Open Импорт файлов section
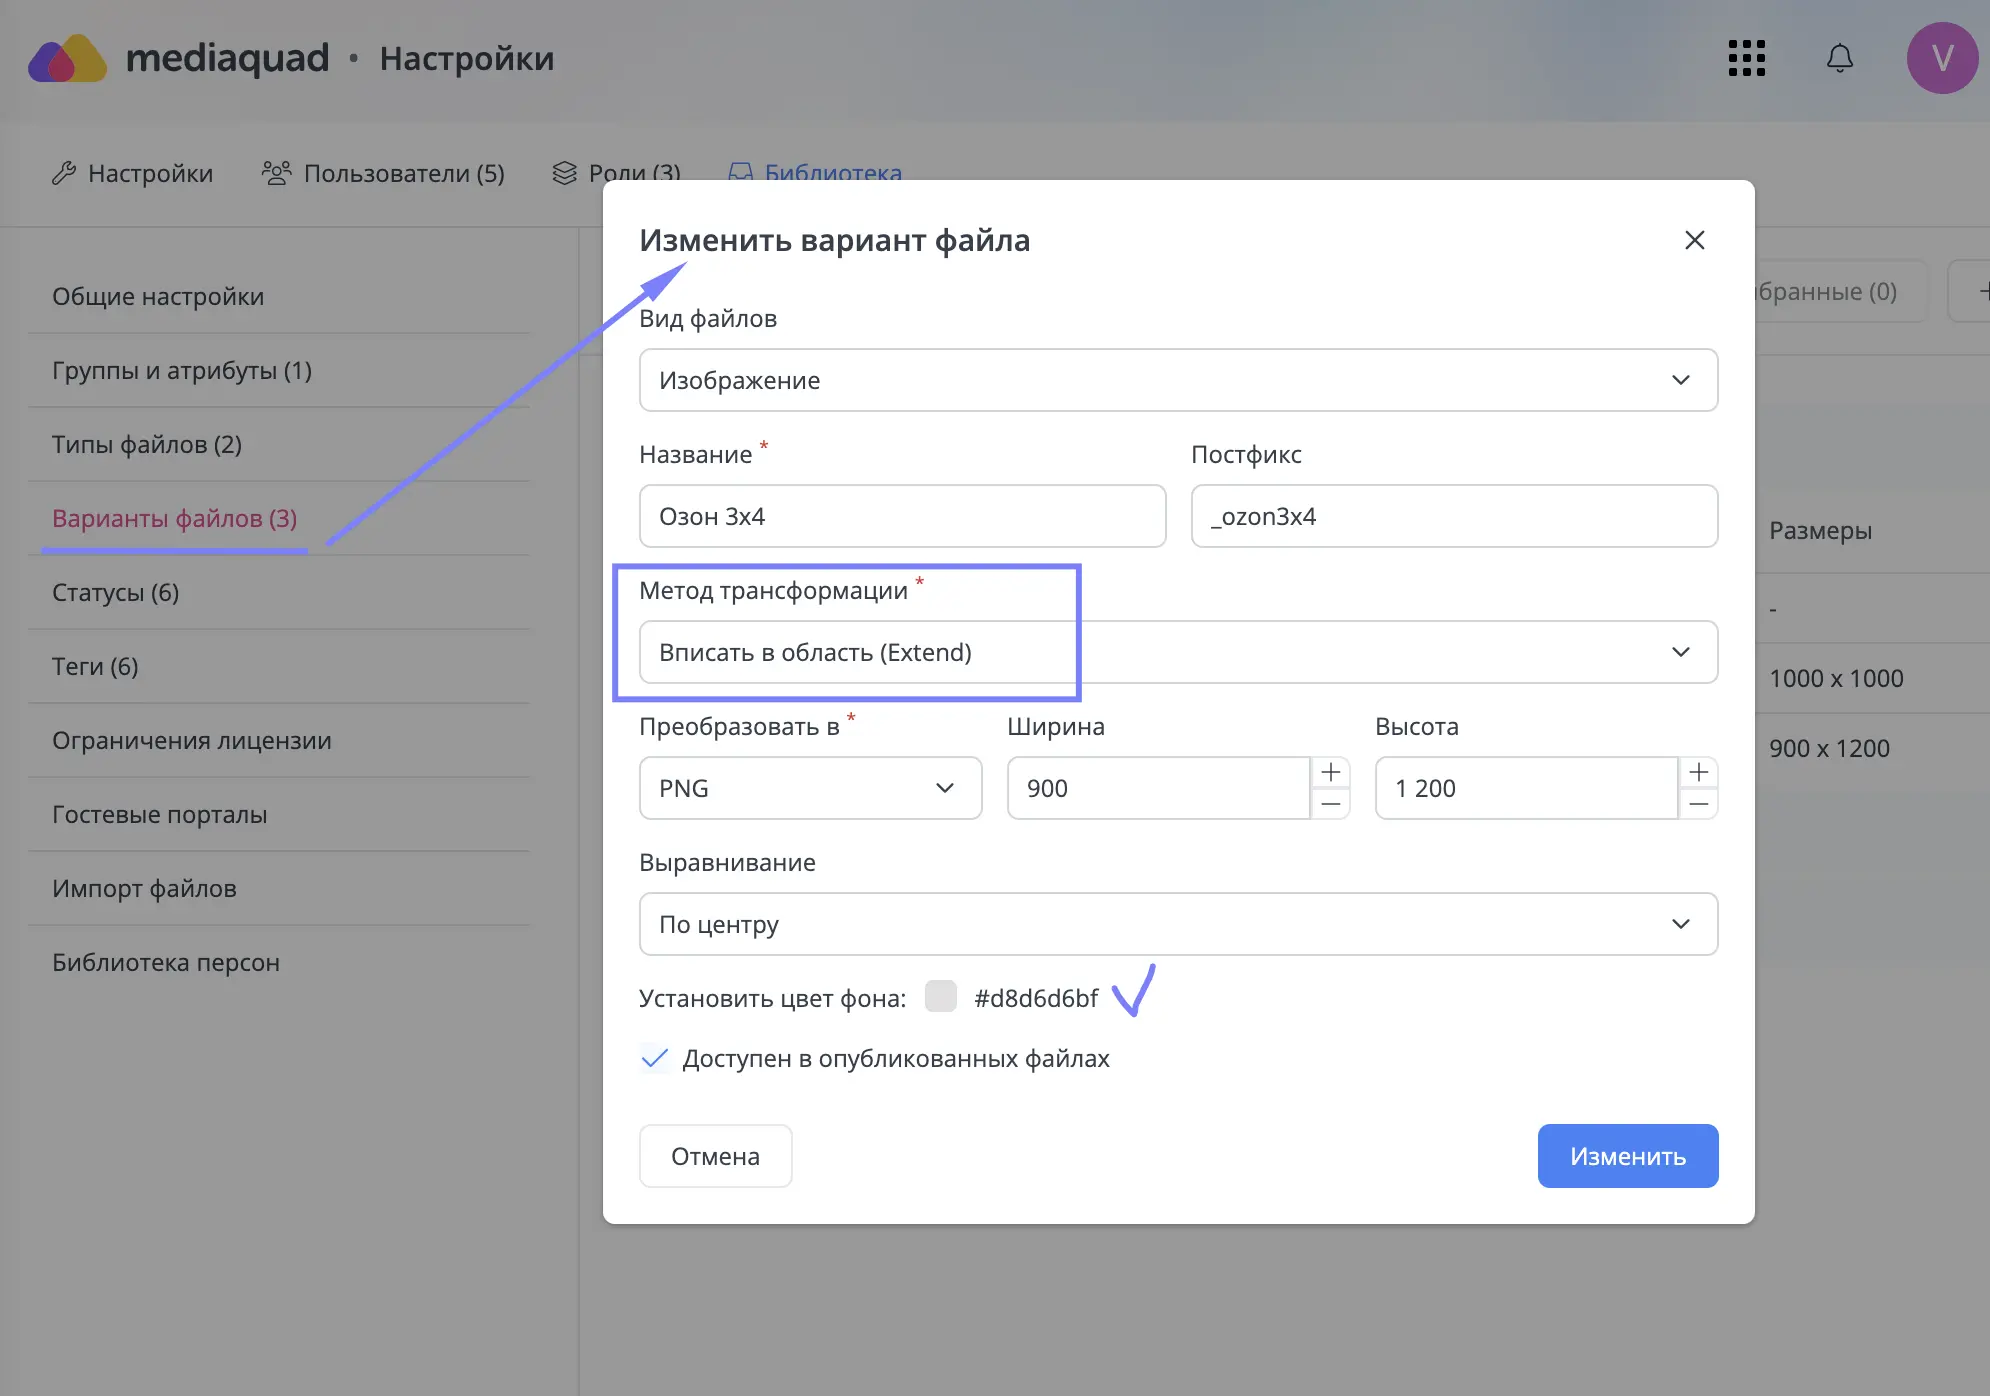 point(279,888)
